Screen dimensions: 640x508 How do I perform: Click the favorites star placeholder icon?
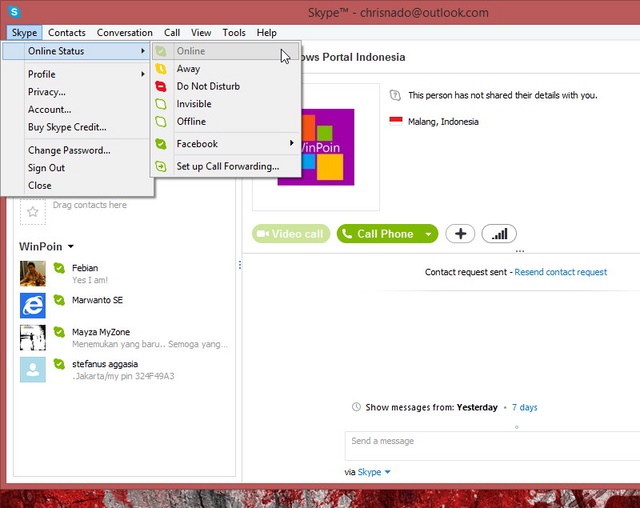[x=33, y=212]
